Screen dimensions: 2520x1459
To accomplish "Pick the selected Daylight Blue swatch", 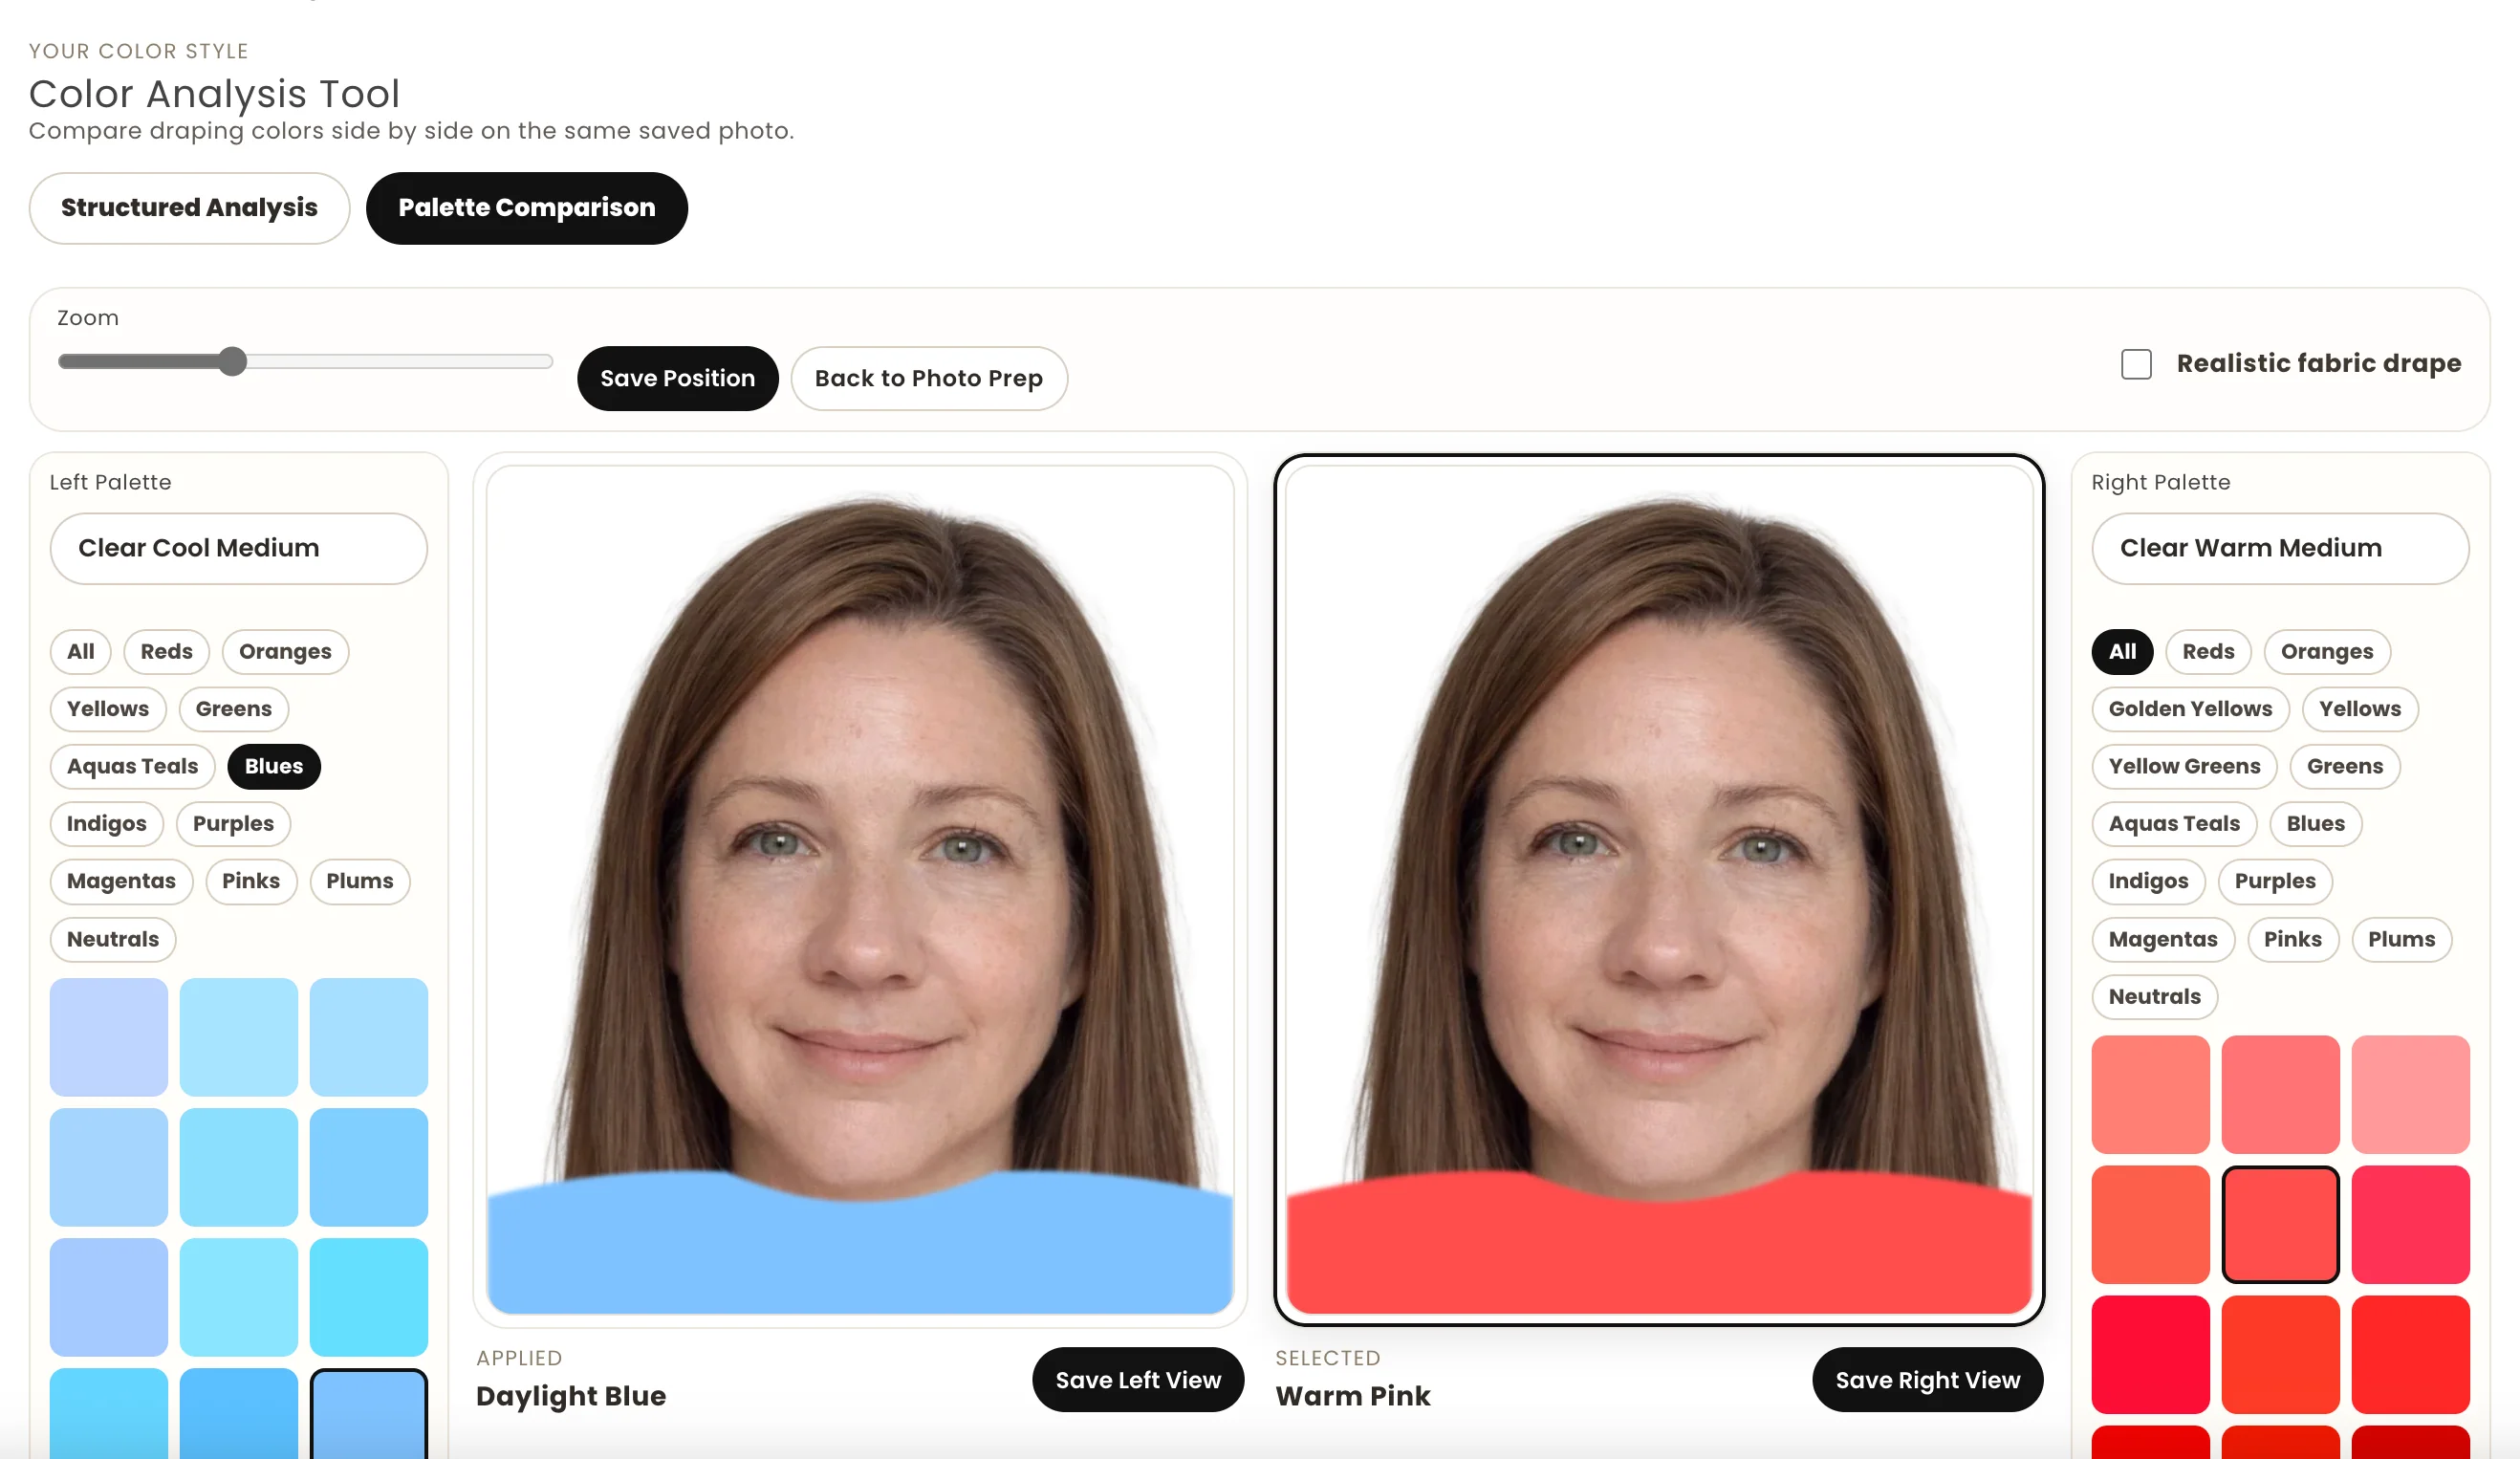I will (x=368, y=1414).
